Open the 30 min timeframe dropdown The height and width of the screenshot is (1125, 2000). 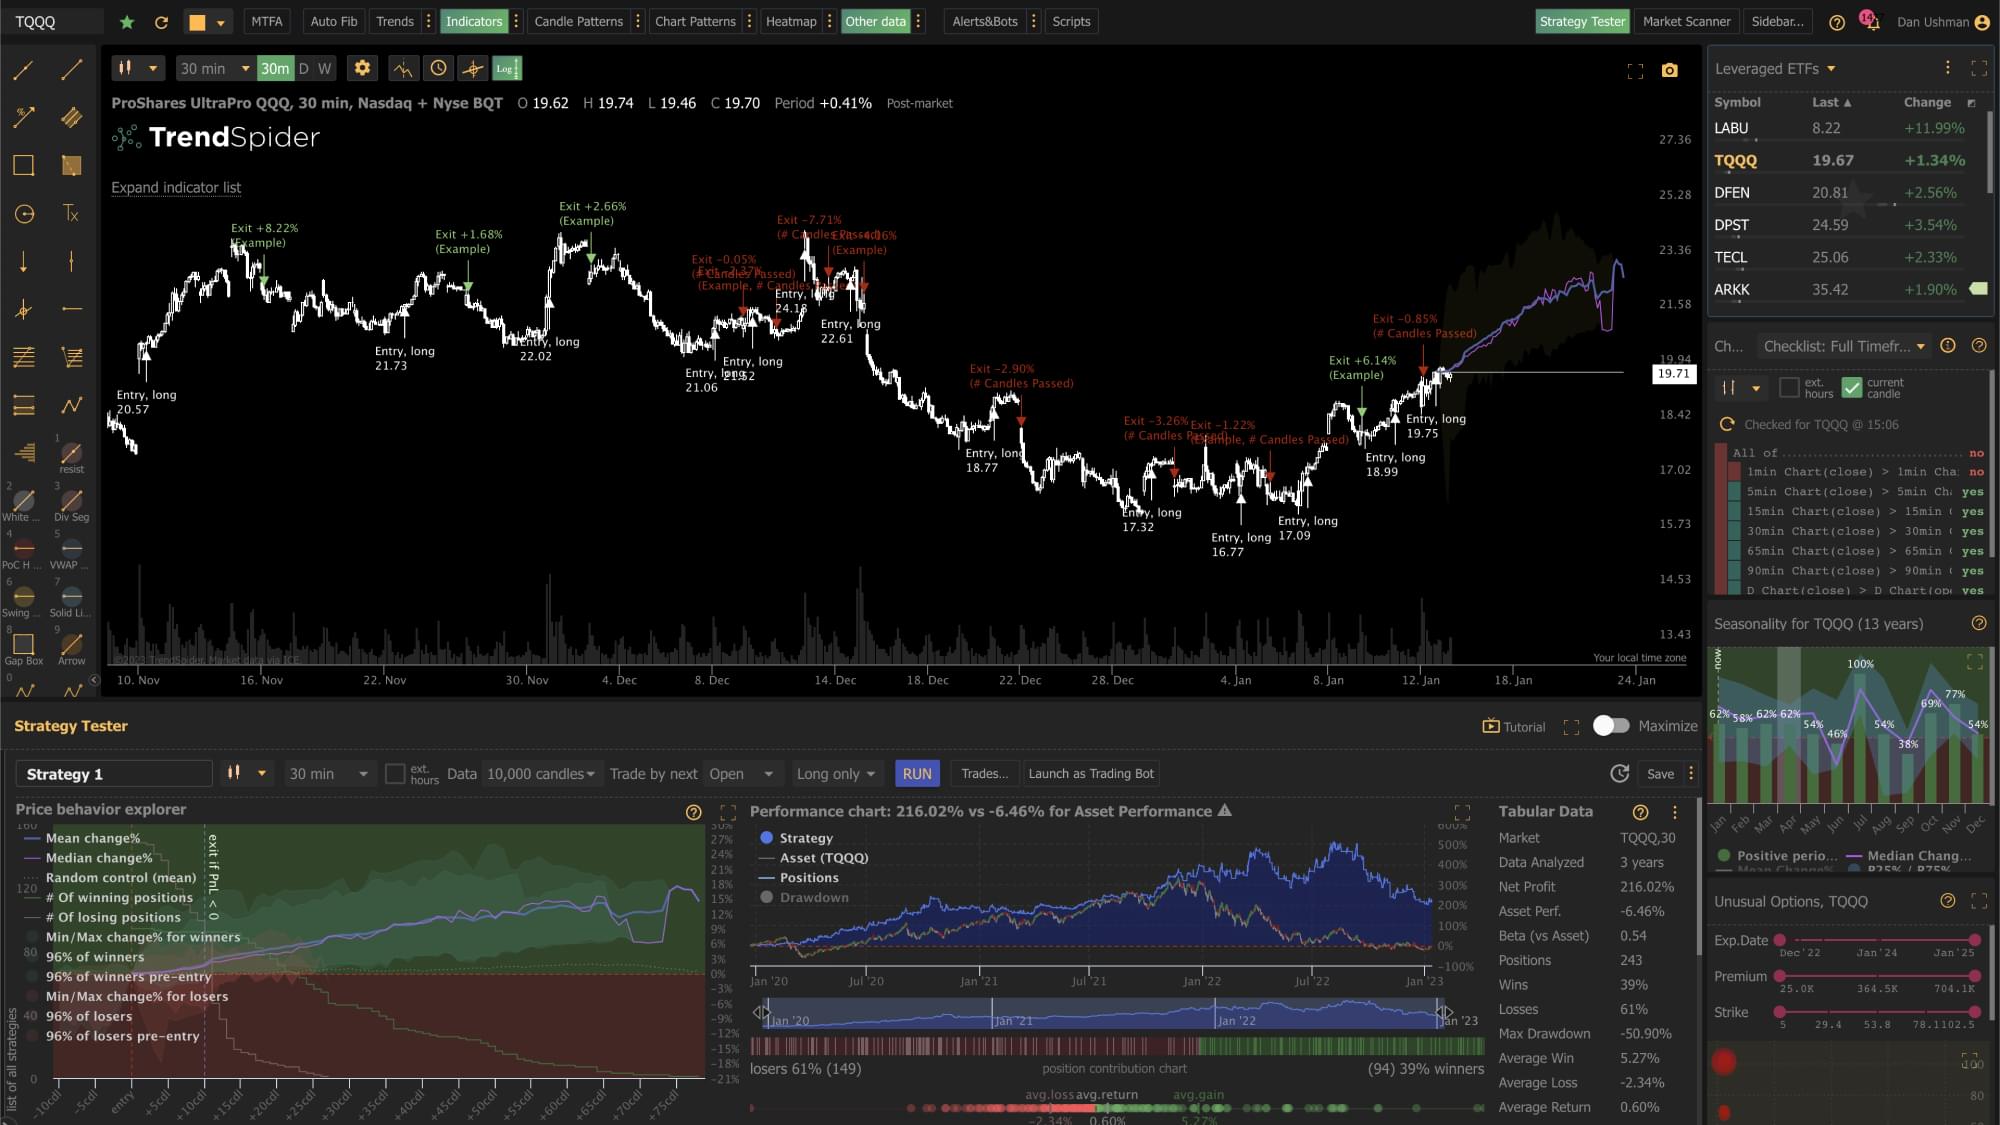tap(330, 773)
